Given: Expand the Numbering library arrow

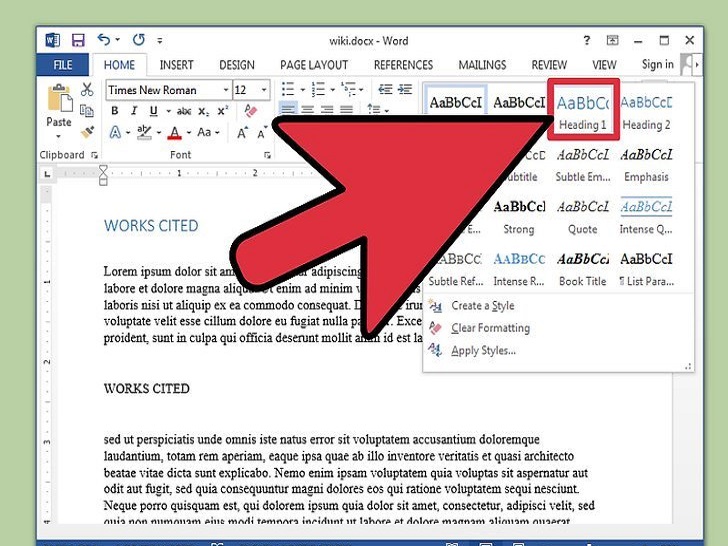Looking at the screenshot, I should pyautogui.click(x=332, y=89).
